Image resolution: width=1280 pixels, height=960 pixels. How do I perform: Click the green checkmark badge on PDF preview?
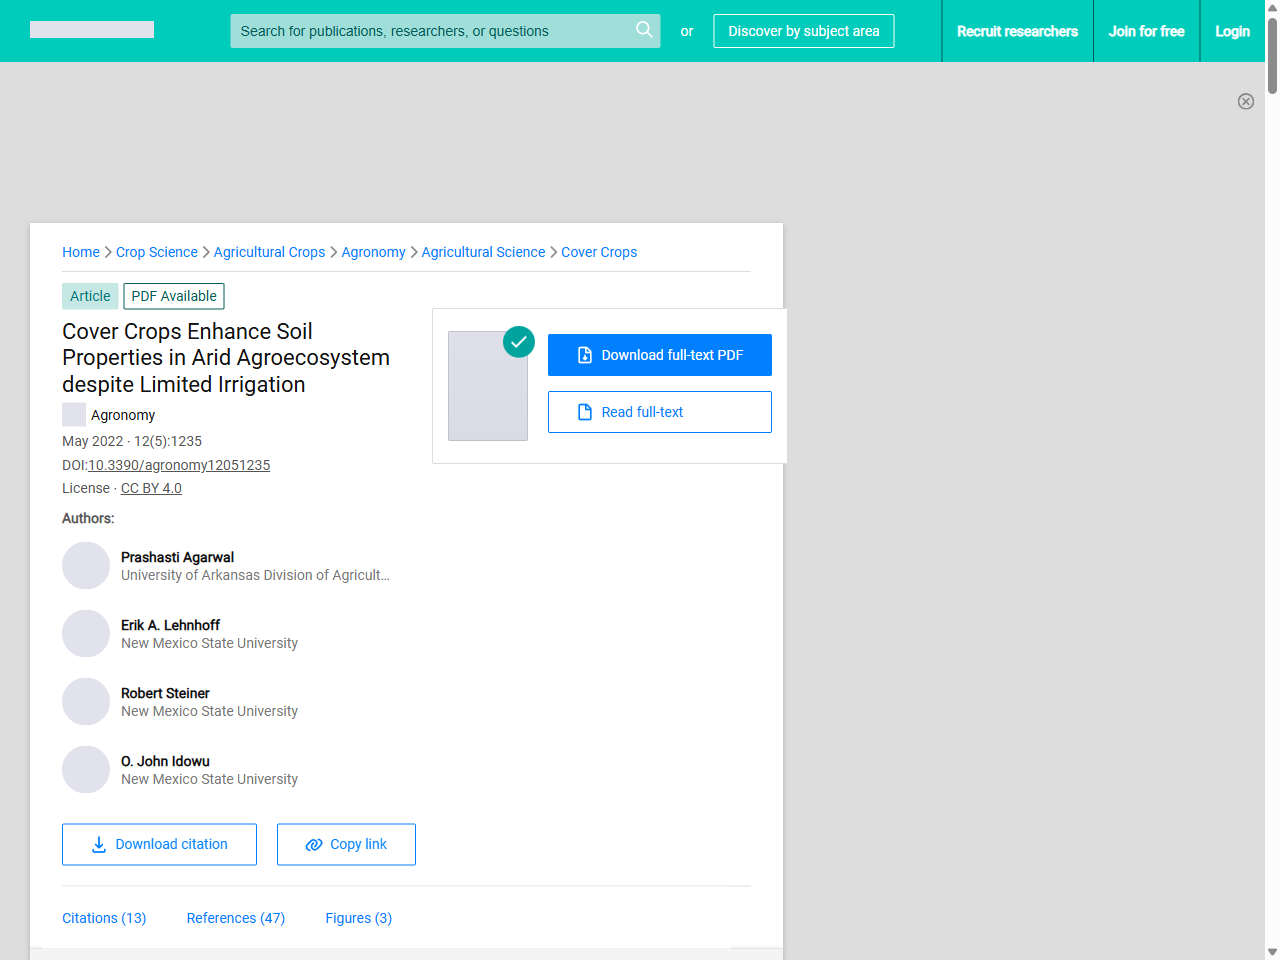[518, 342]
